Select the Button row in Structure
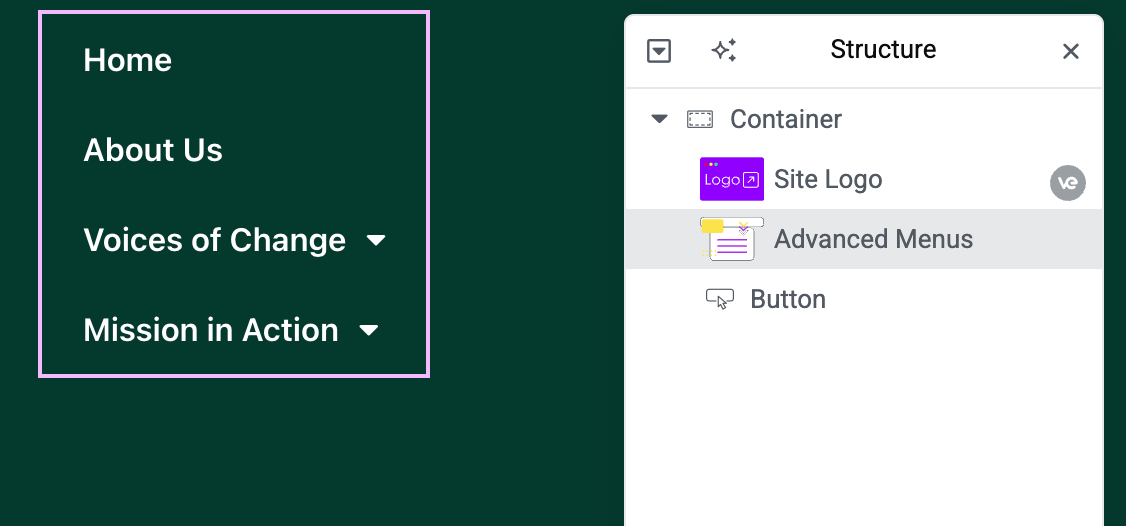Viewport: 1126px width, 526px height. pyautogui.click(x=864, y=299)
